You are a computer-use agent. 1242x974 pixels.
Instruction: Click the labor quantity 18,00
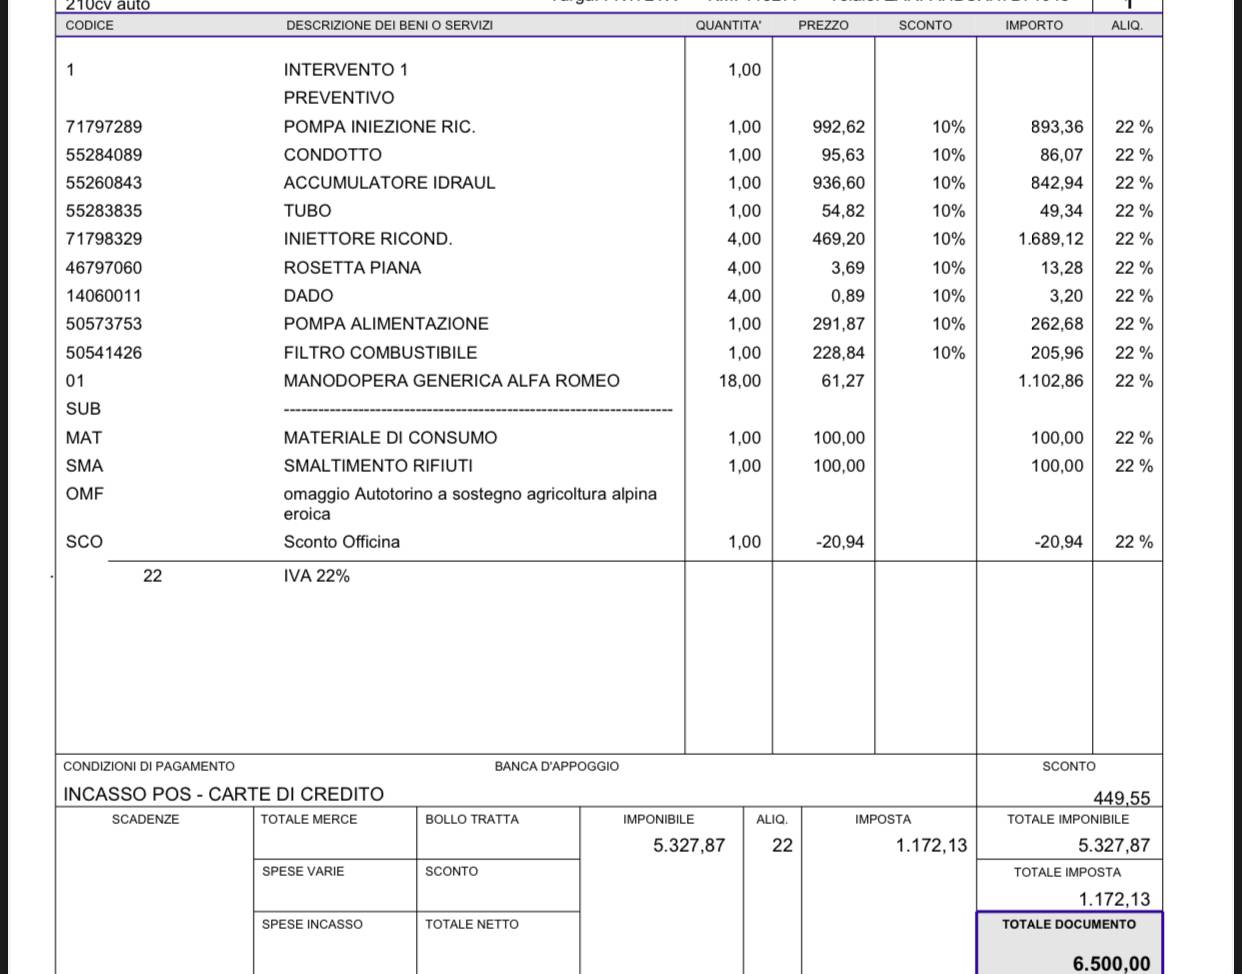click(739, 381)
